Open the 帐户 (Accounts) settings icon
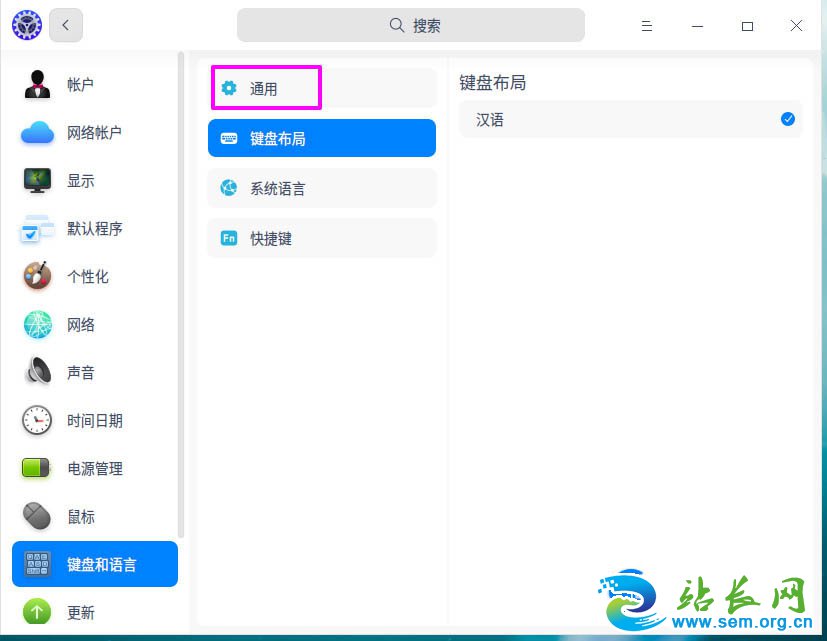Viewport: 827px width, 641px height. click(x=38, y=85)
